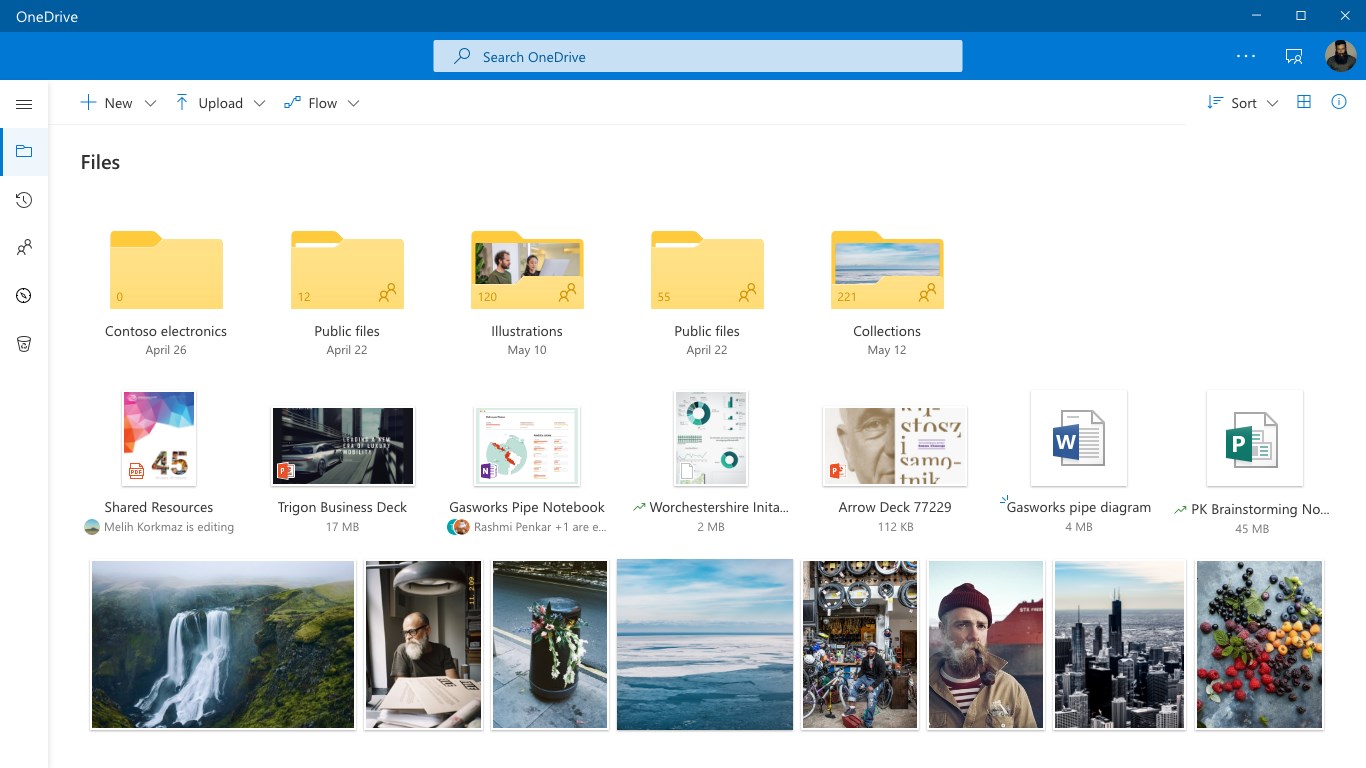Click the Search OneDrive field
Viewport: 1366px width, 768px height.
click(x=698, y=56)
